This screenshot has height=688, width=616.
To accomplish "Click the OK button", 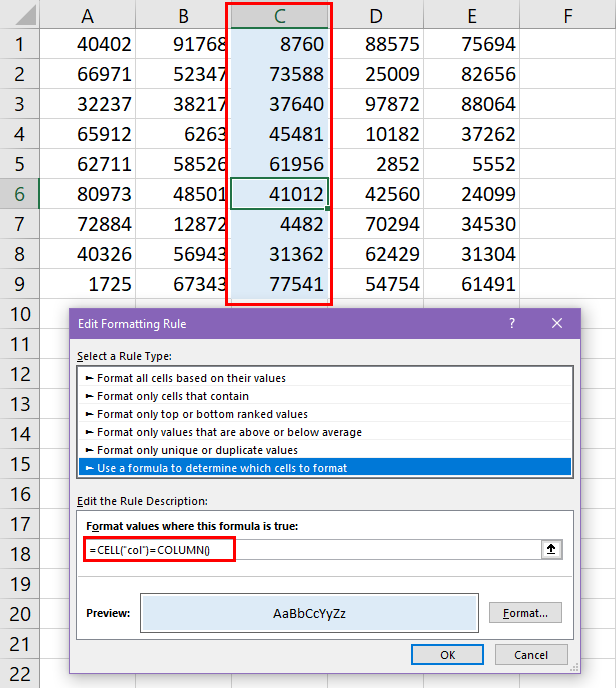I will [447, 655].
